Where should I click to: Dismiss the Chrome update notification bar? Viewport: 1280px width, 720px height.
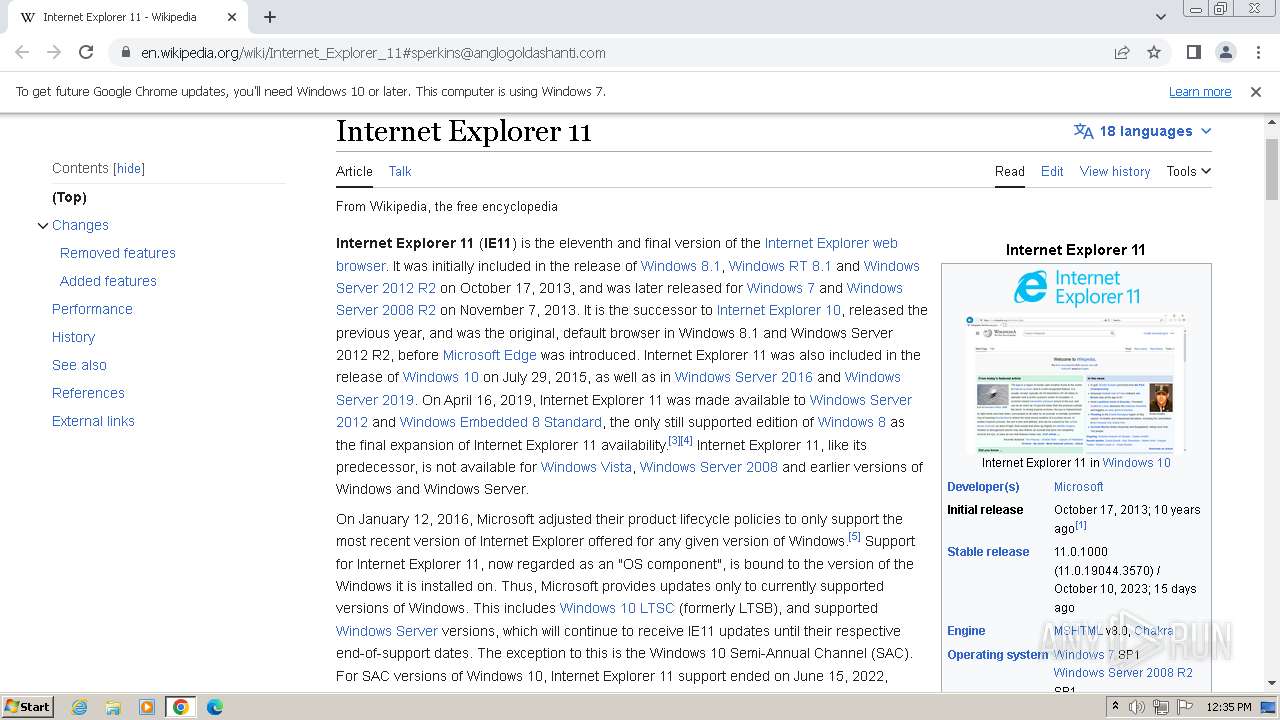click(x=1256, y=92)
